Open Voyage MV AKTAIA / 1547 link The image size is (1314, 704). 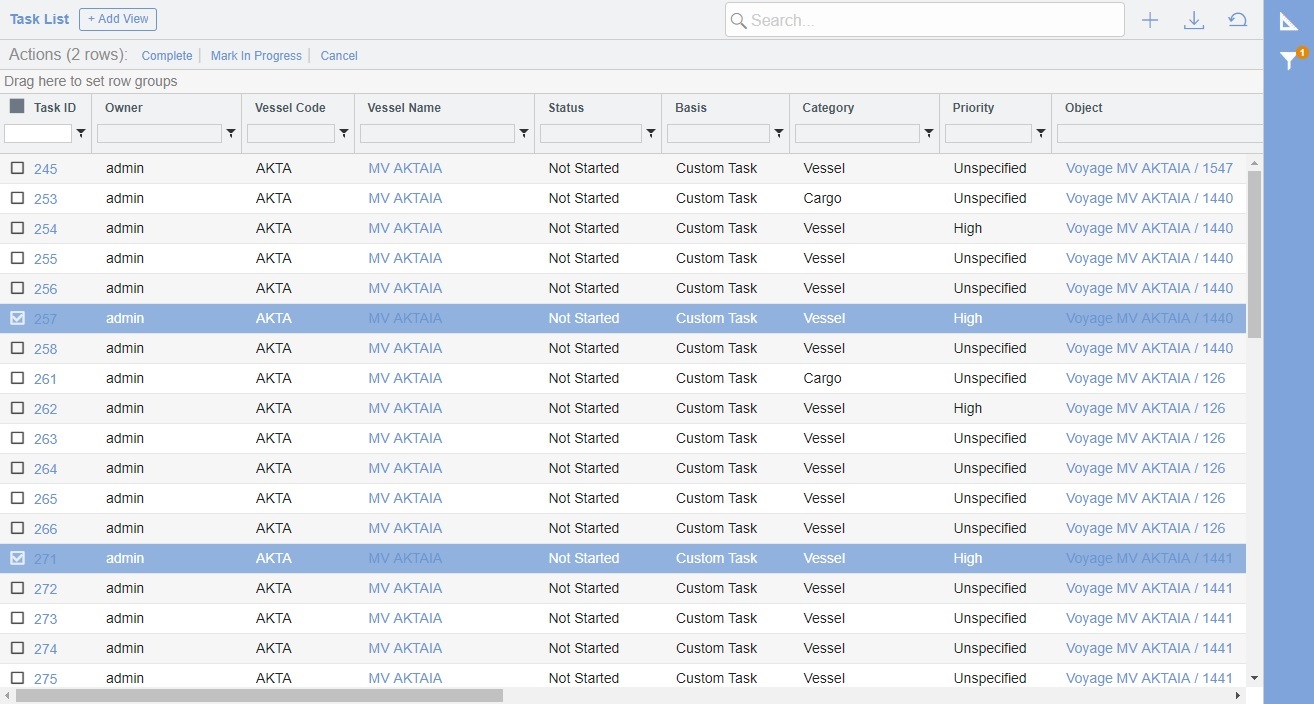[1150, 168]
